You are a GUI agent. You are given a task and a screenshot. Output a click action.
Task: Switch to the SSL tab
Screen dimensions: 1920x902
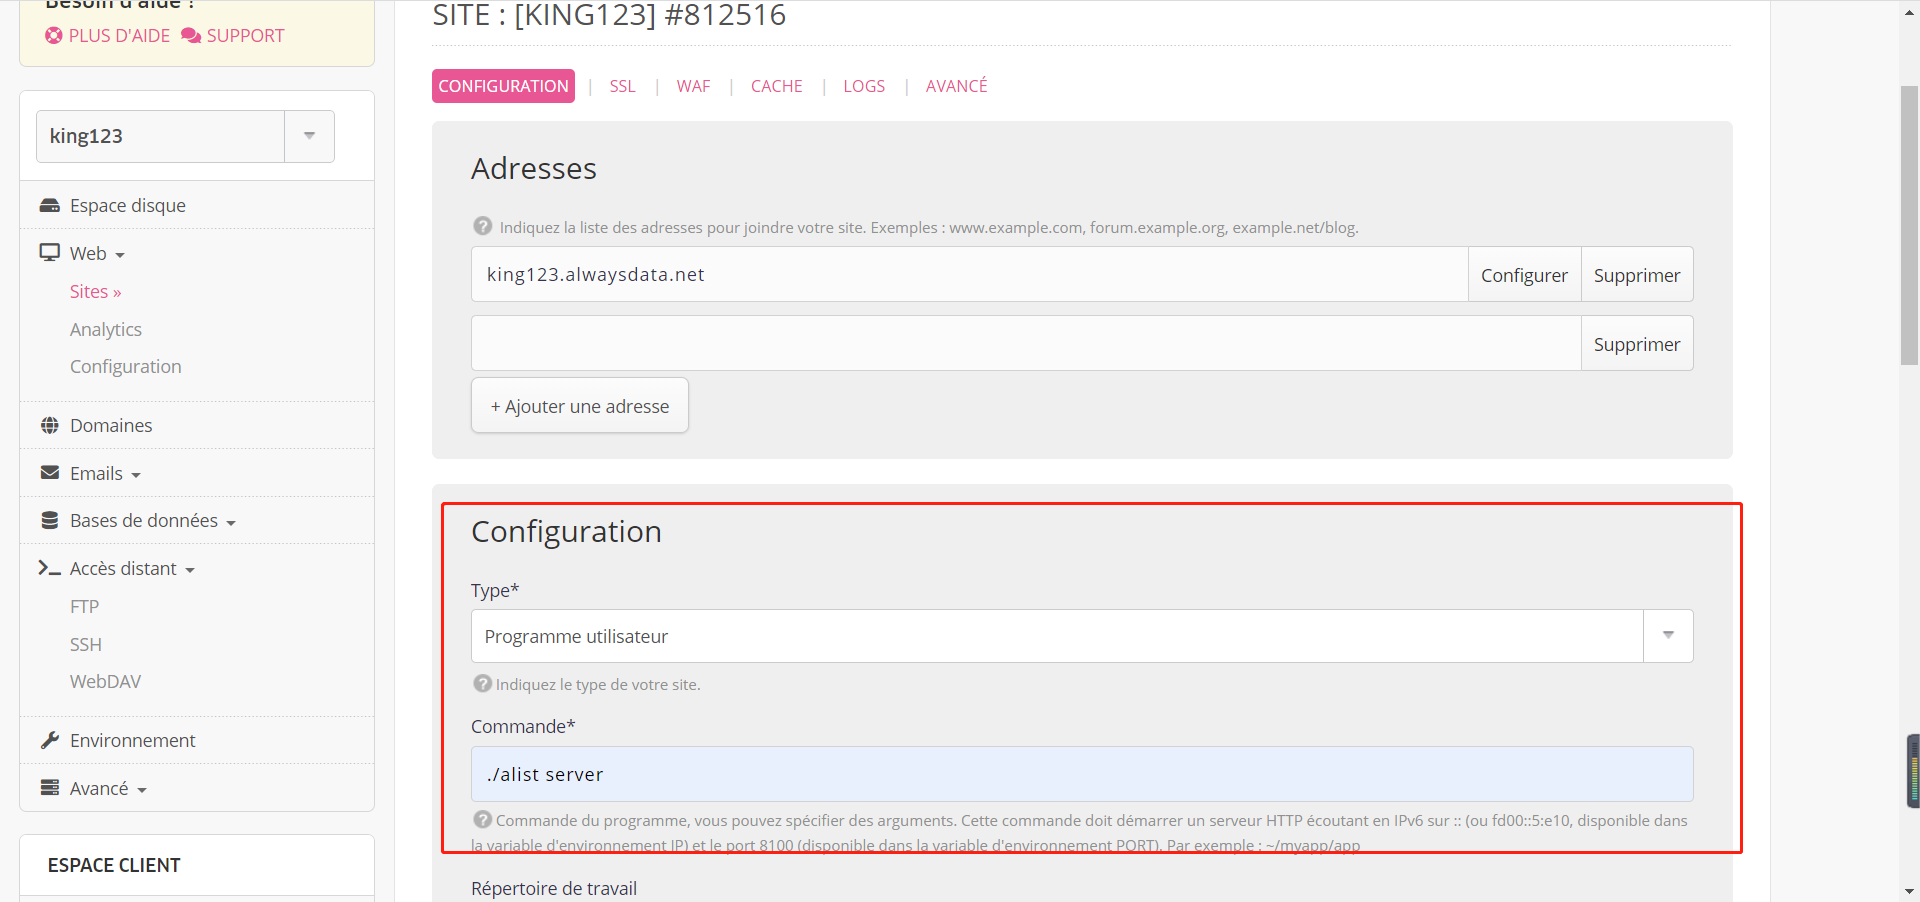click(x=622, y=86)
